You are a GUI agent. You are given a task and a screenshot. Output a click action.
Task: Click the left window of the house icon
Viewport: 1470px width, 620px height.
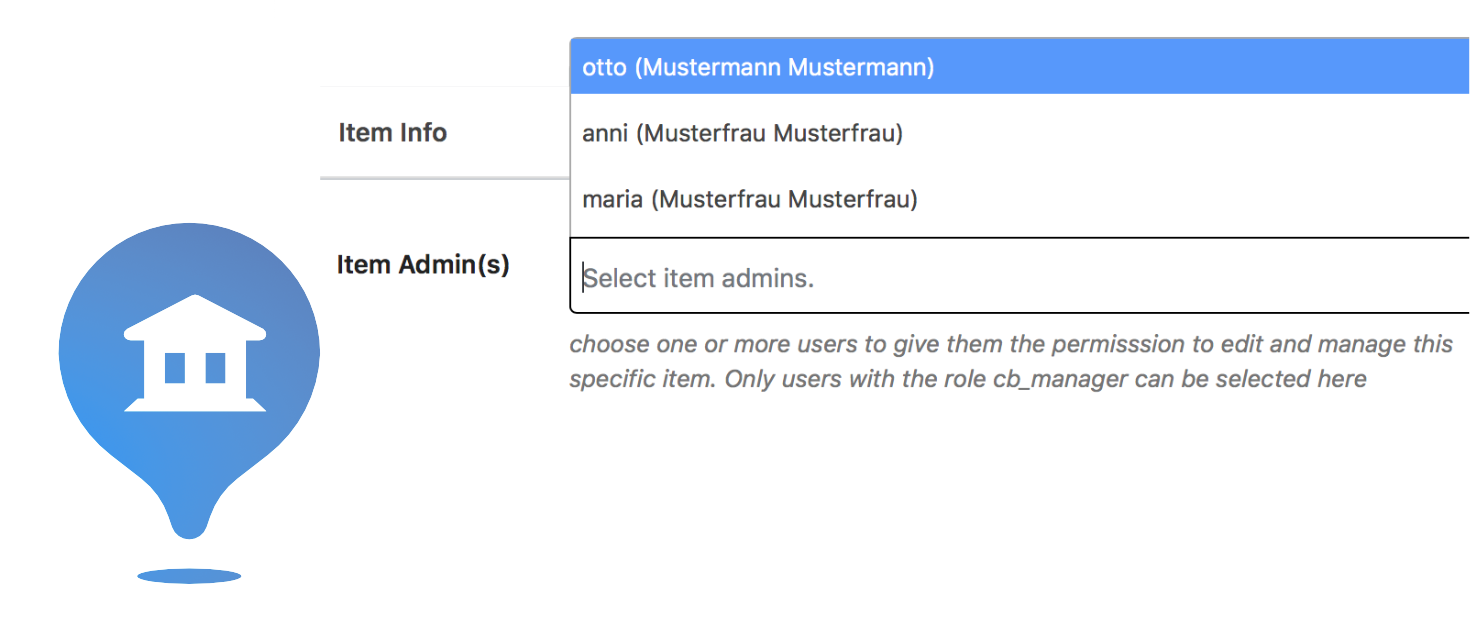[175, 368]
